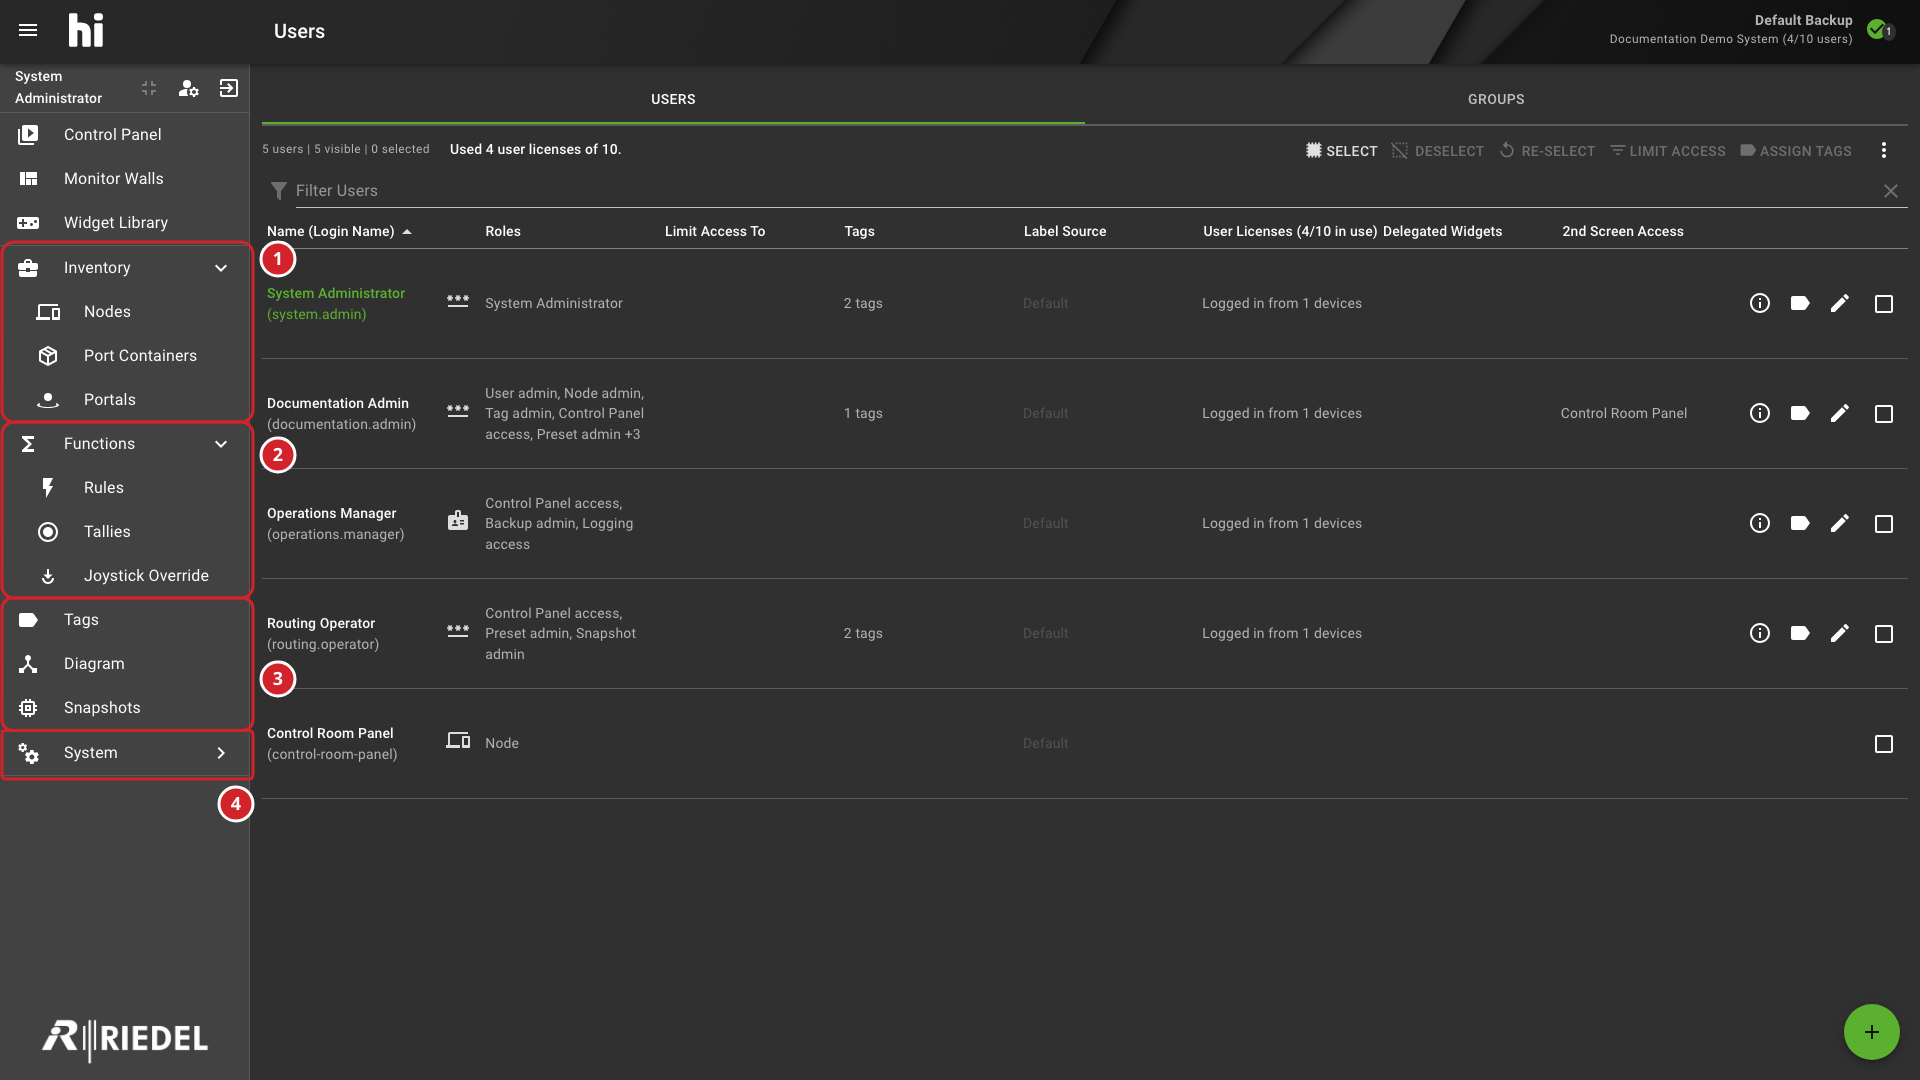Click tag icon for System Administrator row
The height and width of the screenshot is (1080, 1920).
1800,303
